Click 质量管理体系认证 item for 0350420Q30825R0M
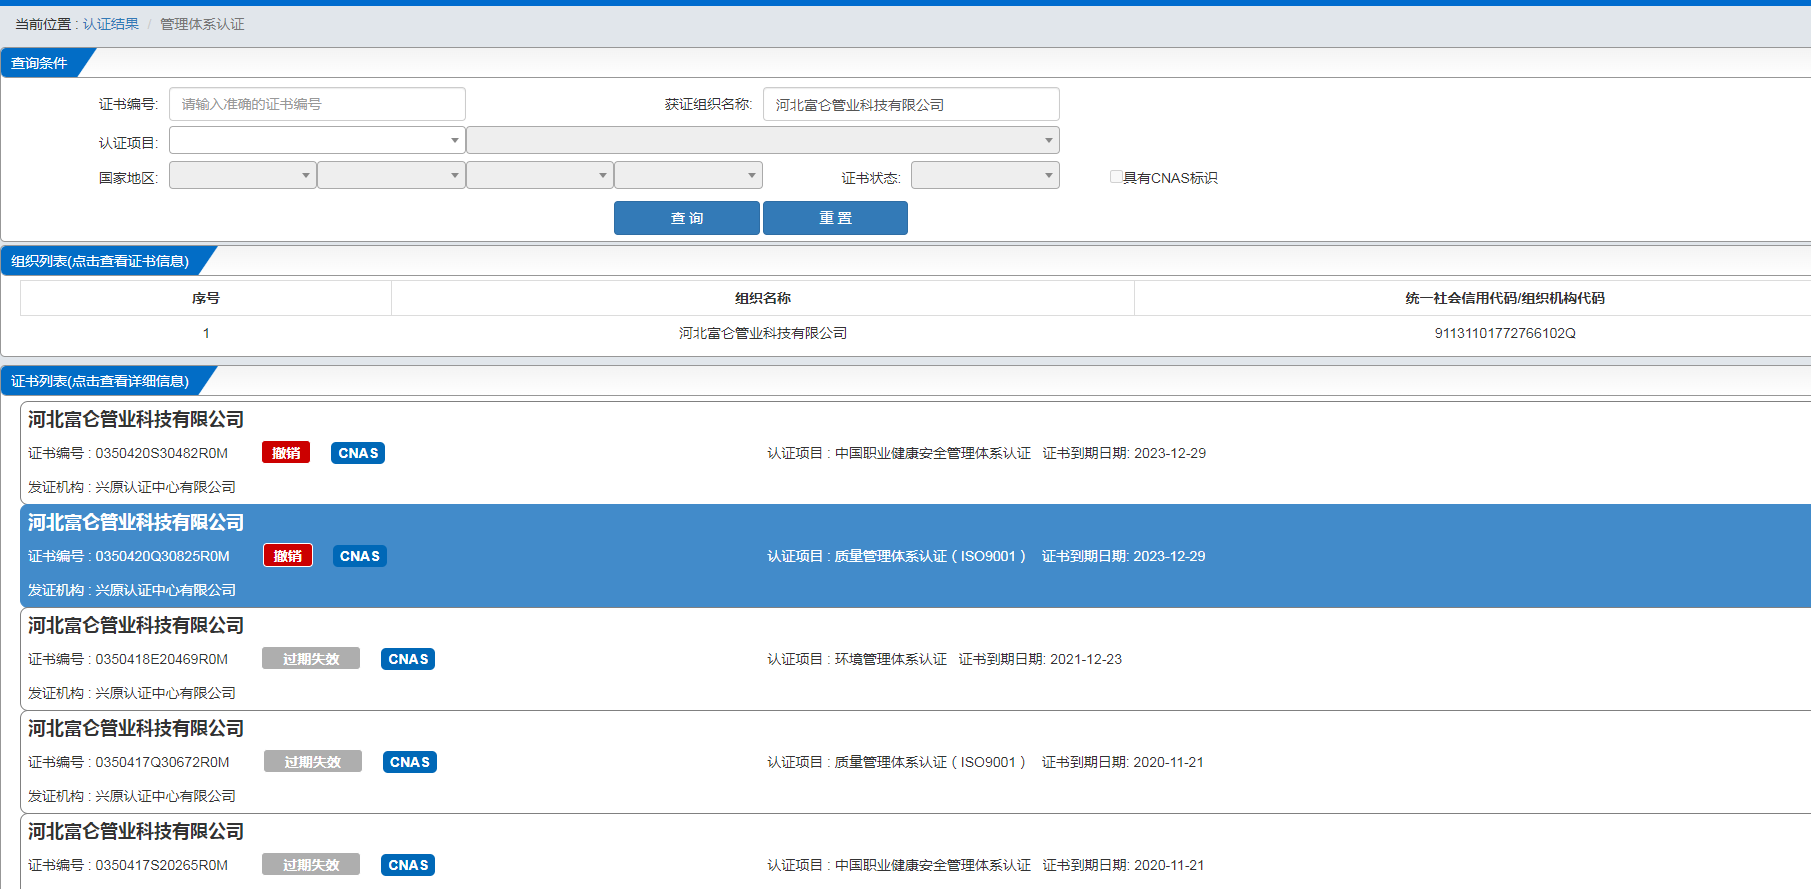 pos(930,556)
